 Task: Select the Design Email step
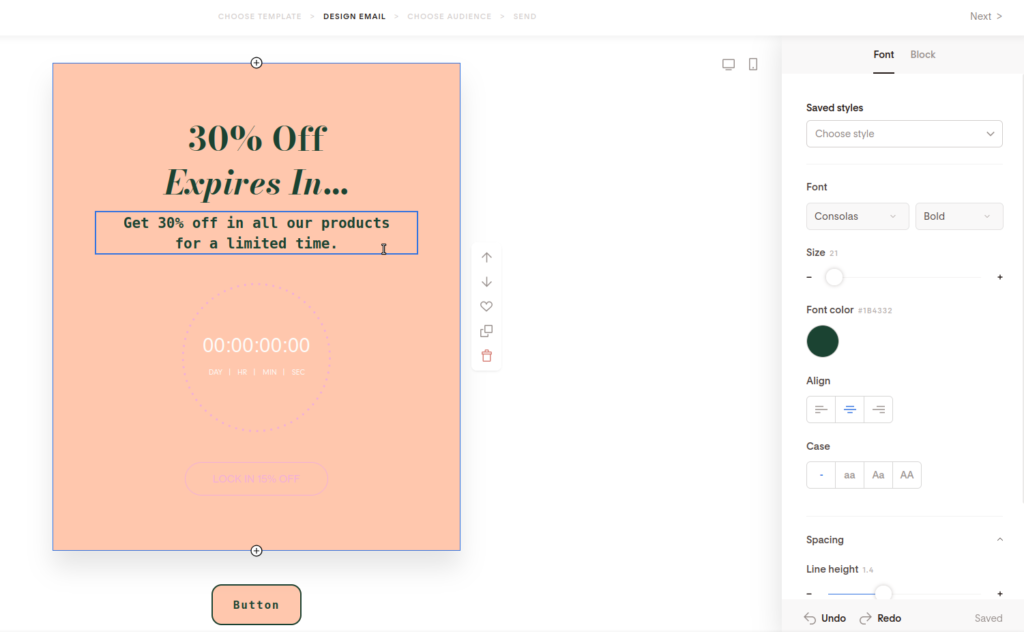tap(355, 16)
